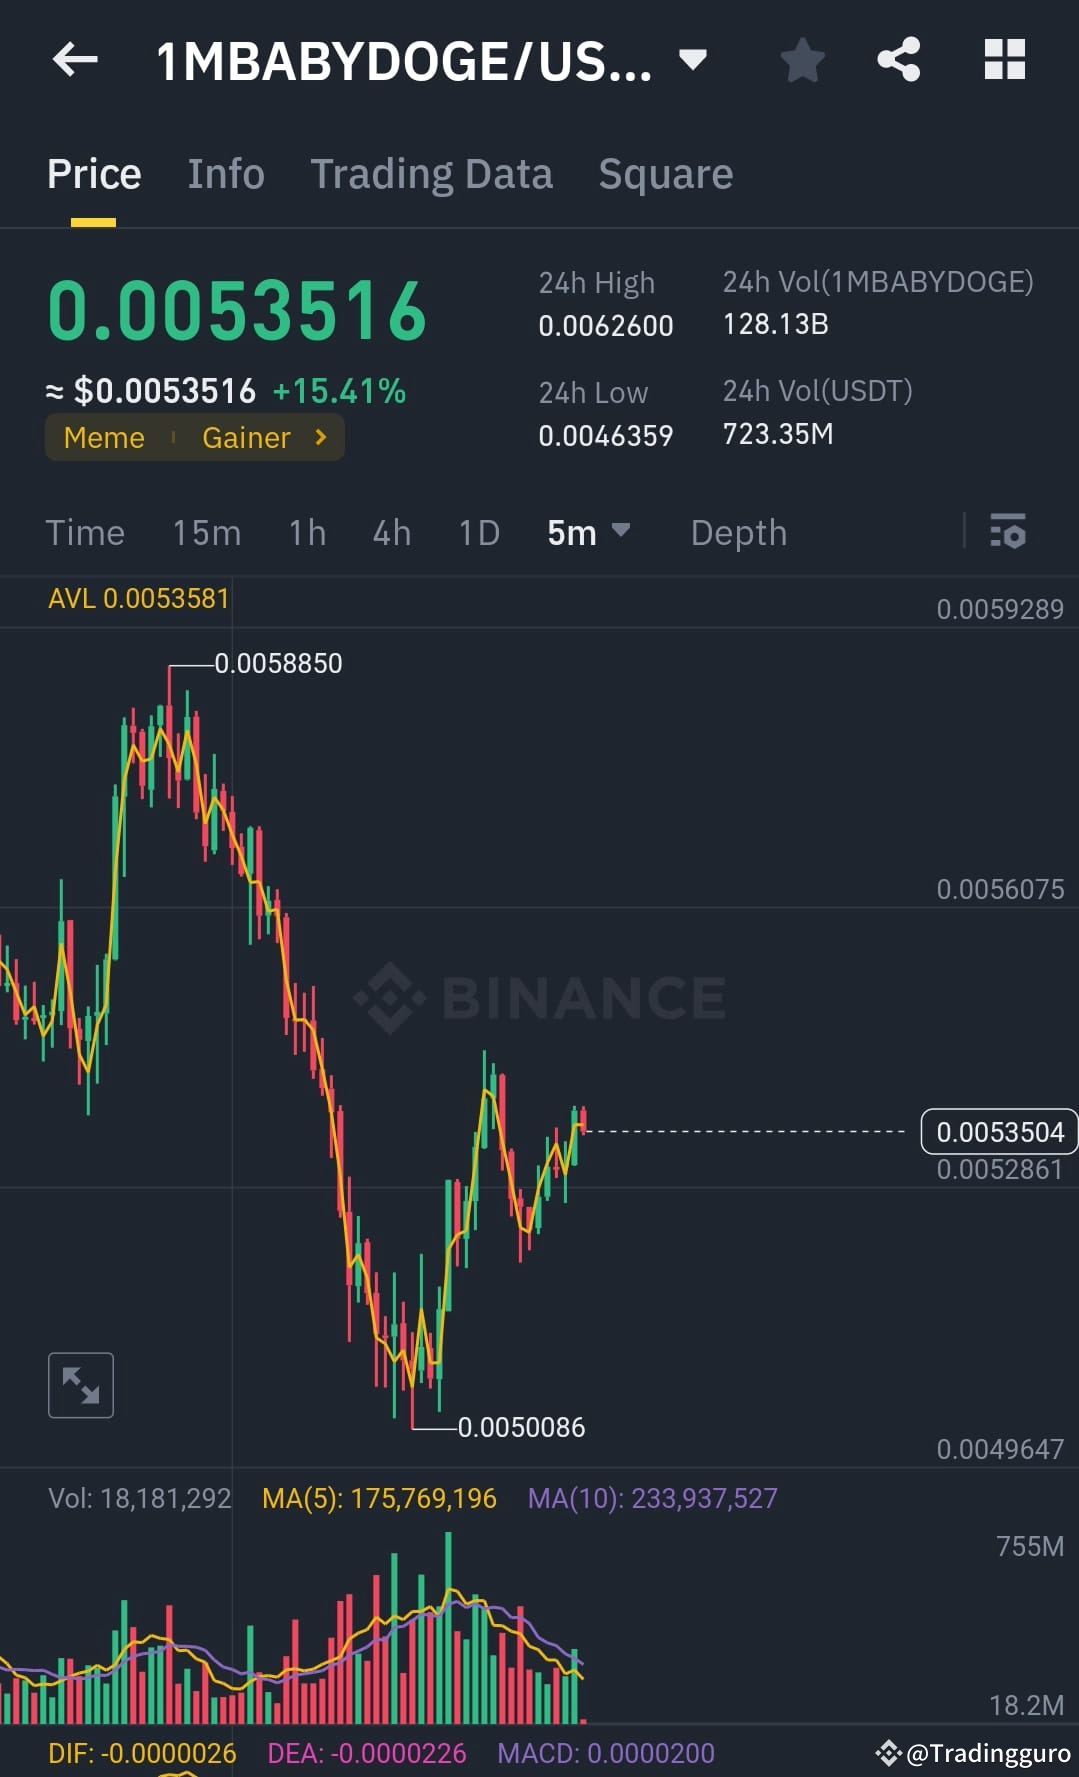Favorite the 1MBABYDOGE/USDT pair via star icon

pos(801,60)
